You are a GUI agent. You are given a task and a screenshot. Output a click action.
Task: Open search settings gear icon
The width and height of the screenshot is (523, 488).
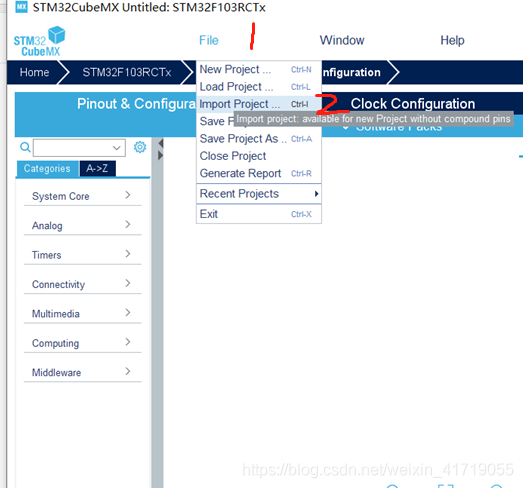(140, 147)
